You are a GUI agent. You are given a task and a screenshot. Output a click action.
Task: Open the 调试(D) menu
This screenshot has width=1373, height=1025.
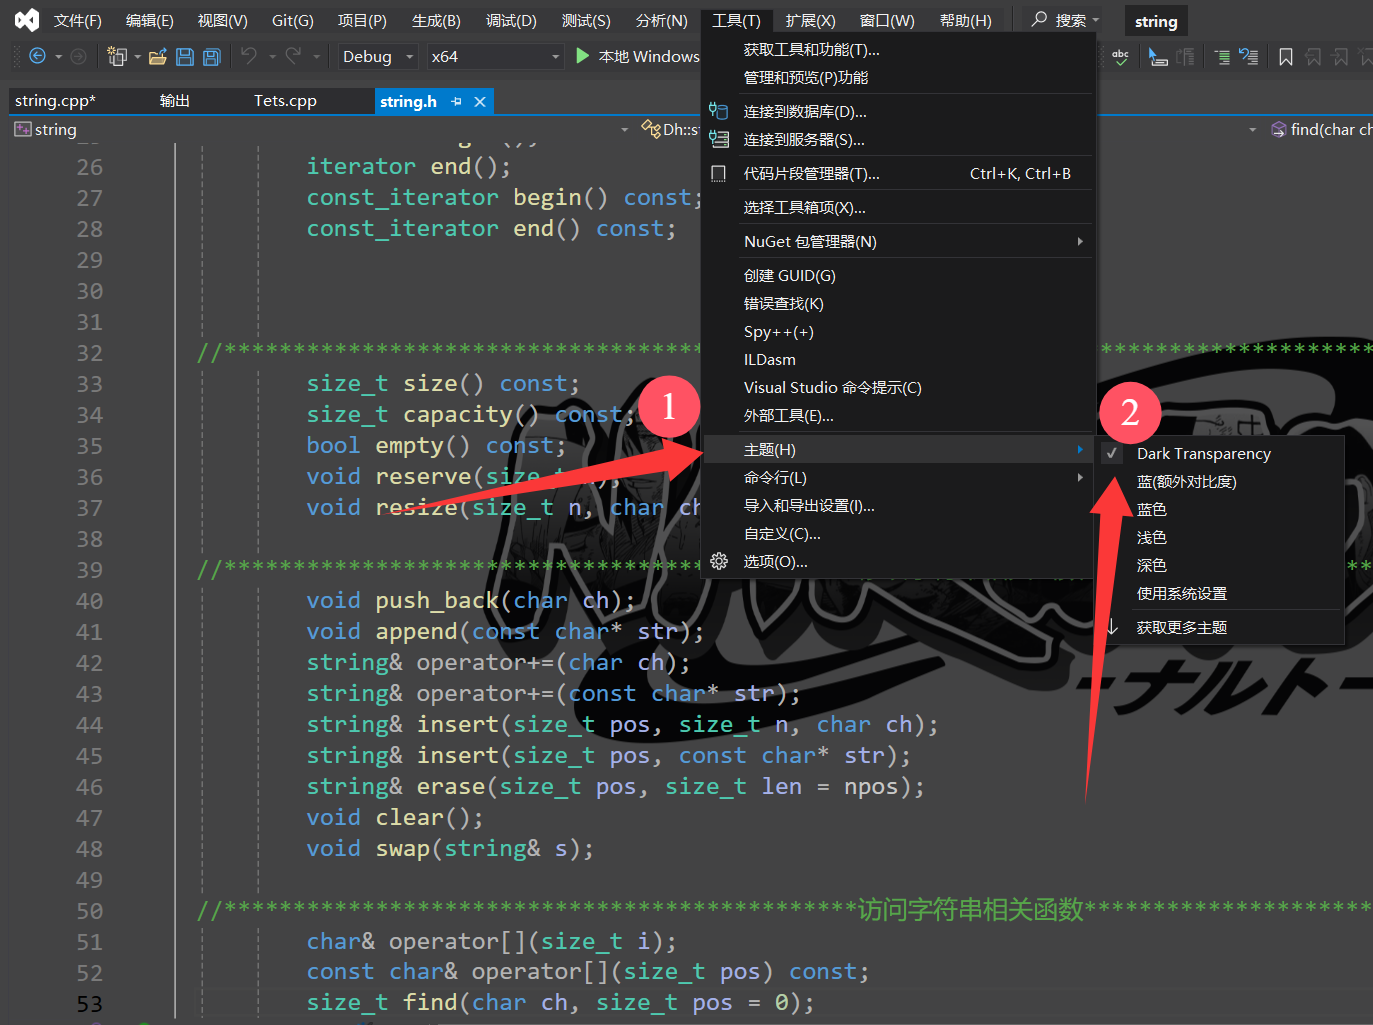(511, 20)
